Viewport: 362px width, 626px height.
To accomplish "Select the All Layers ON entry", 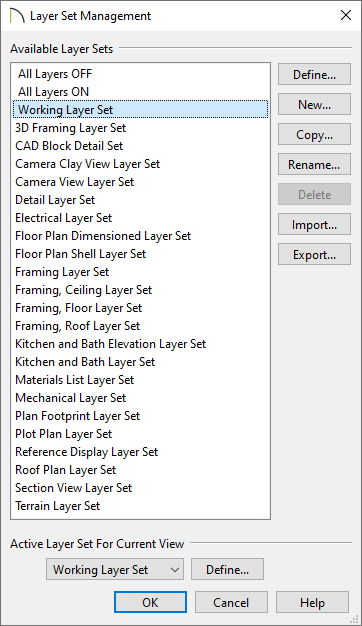I will [140, 92].
